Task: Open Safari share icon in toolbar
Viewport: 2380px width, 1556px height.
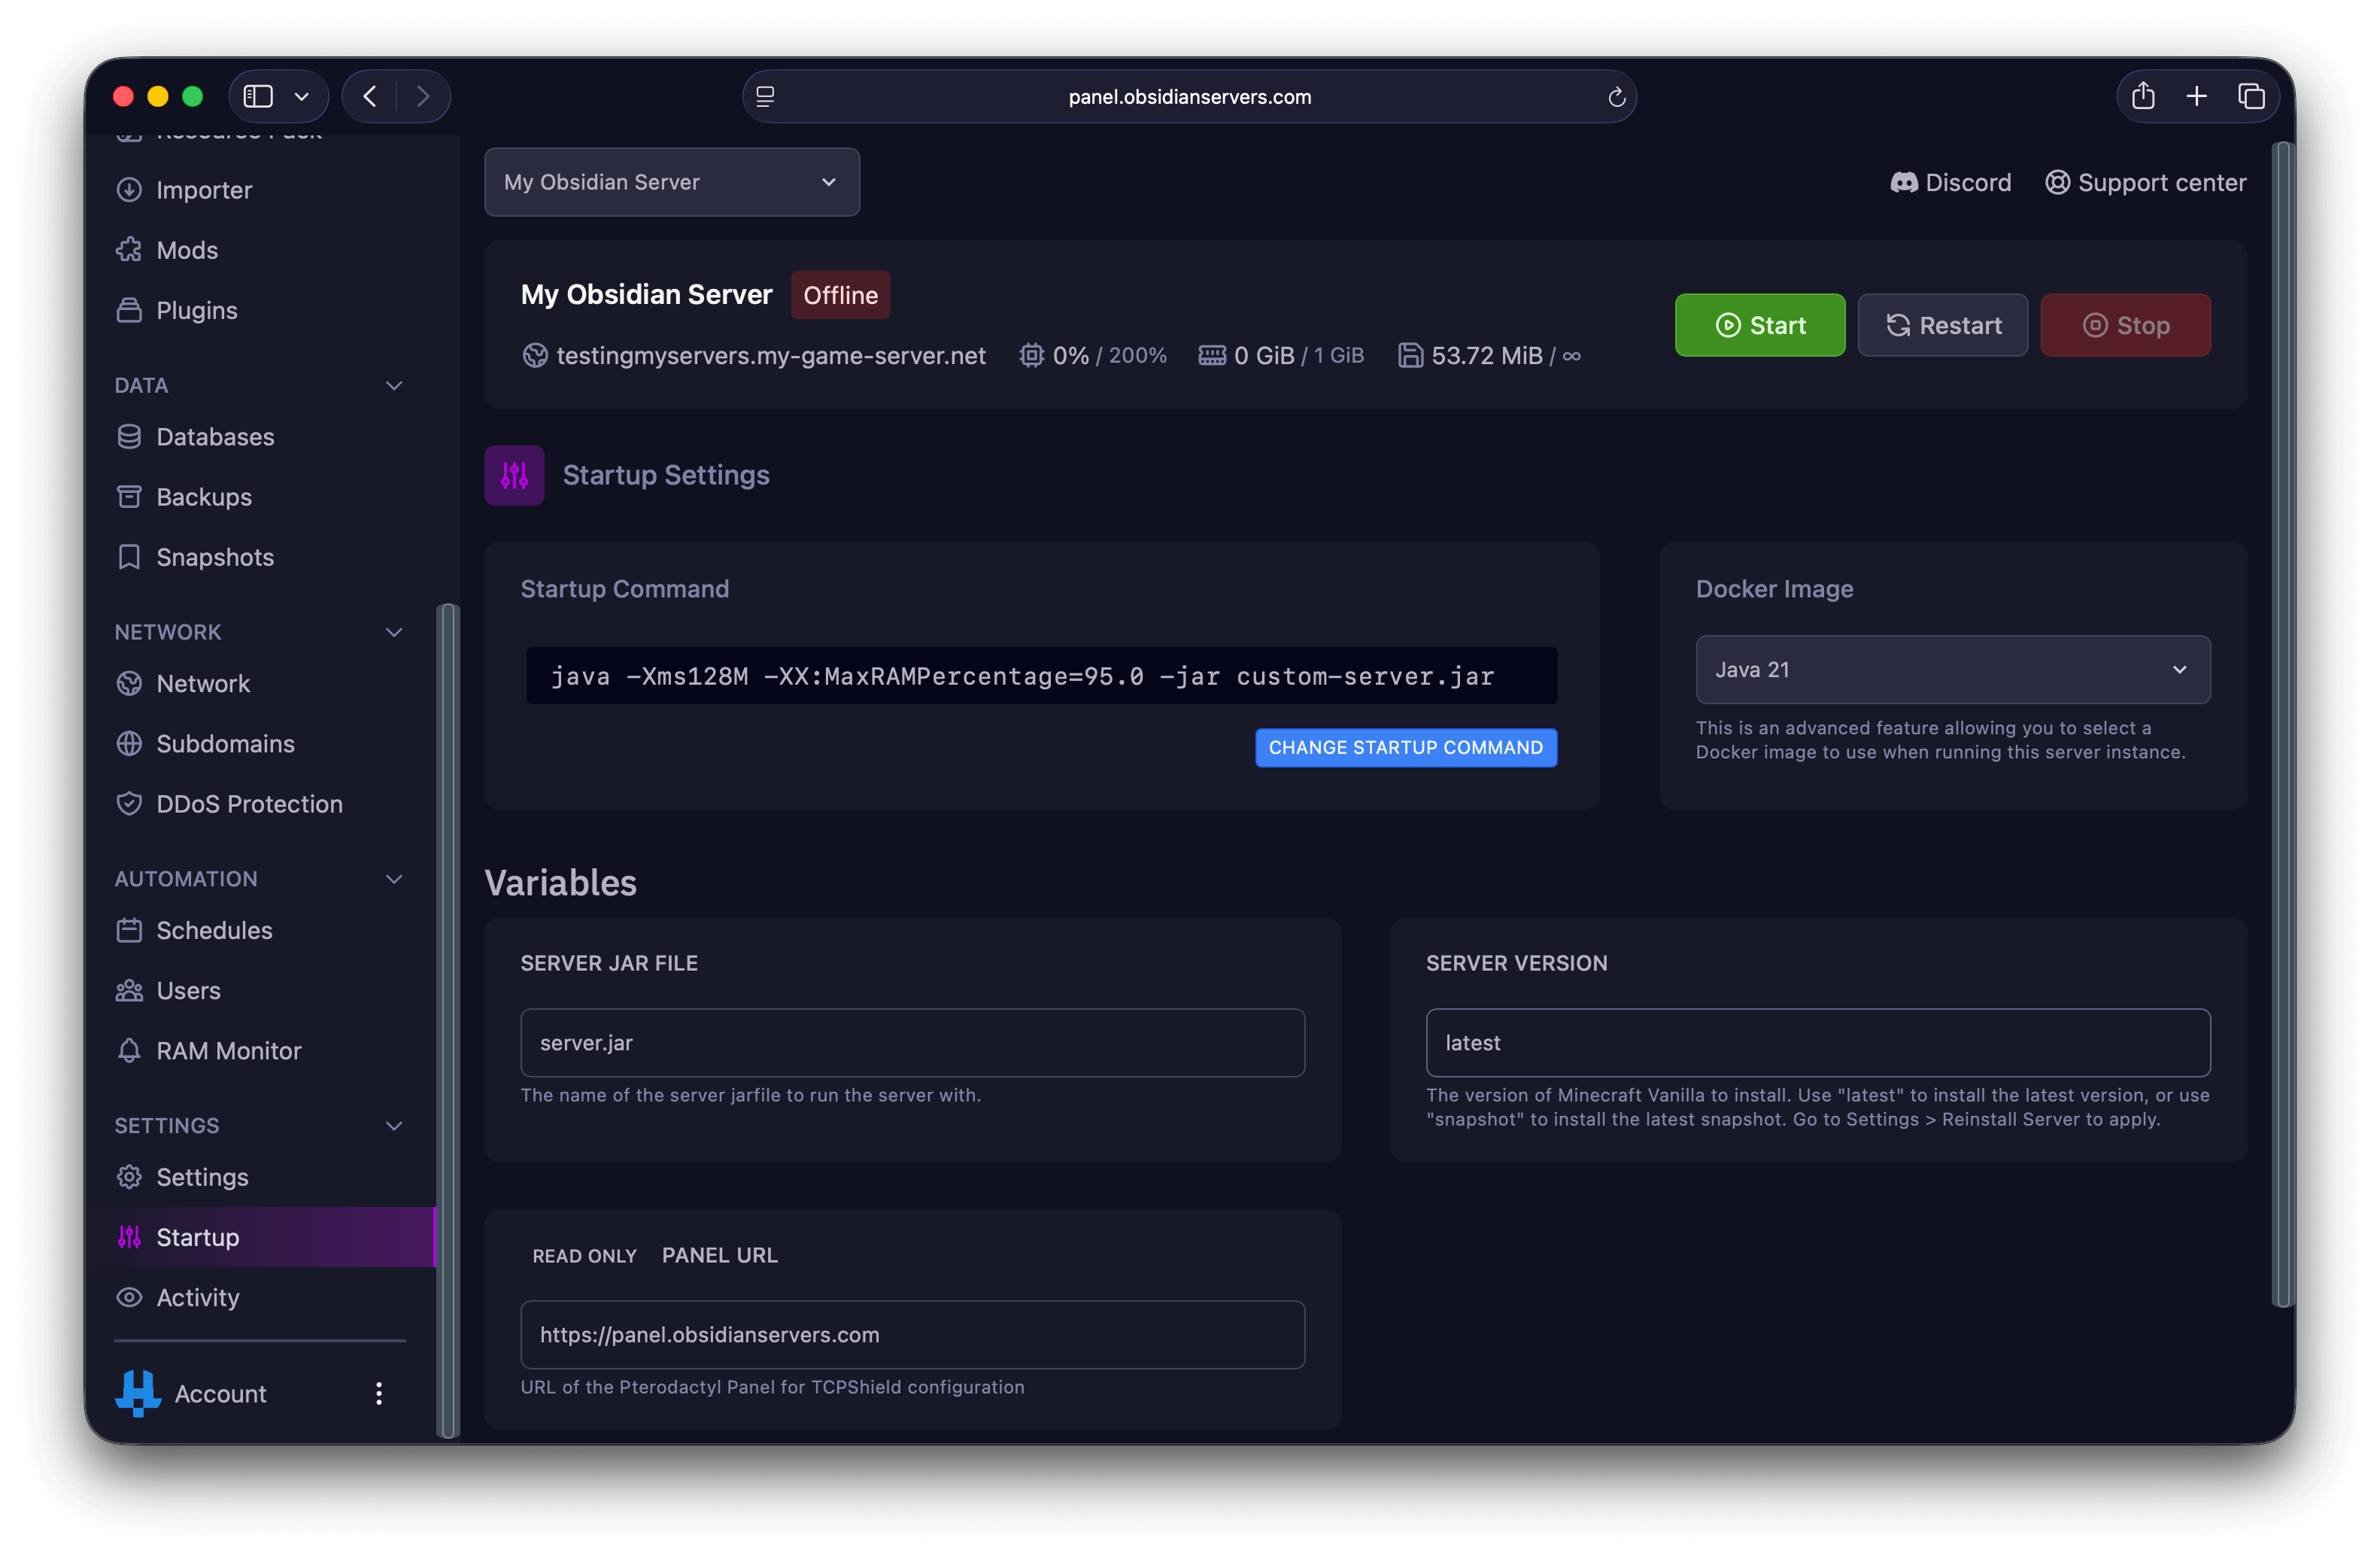Action: coord(2143,97)
